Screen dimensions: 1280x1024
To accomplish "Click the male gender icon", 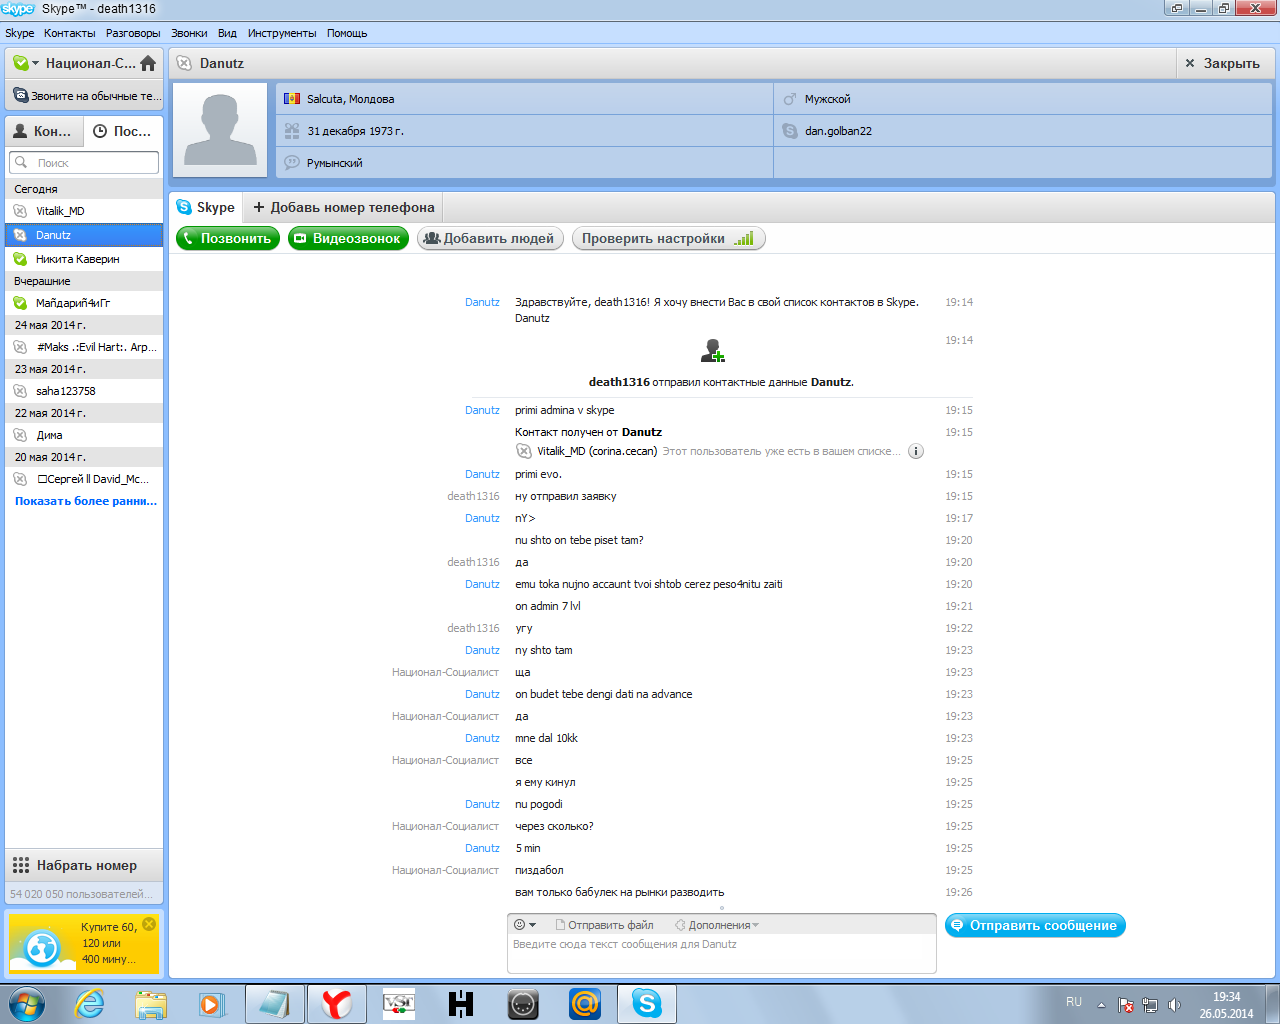I will point(789,99).
